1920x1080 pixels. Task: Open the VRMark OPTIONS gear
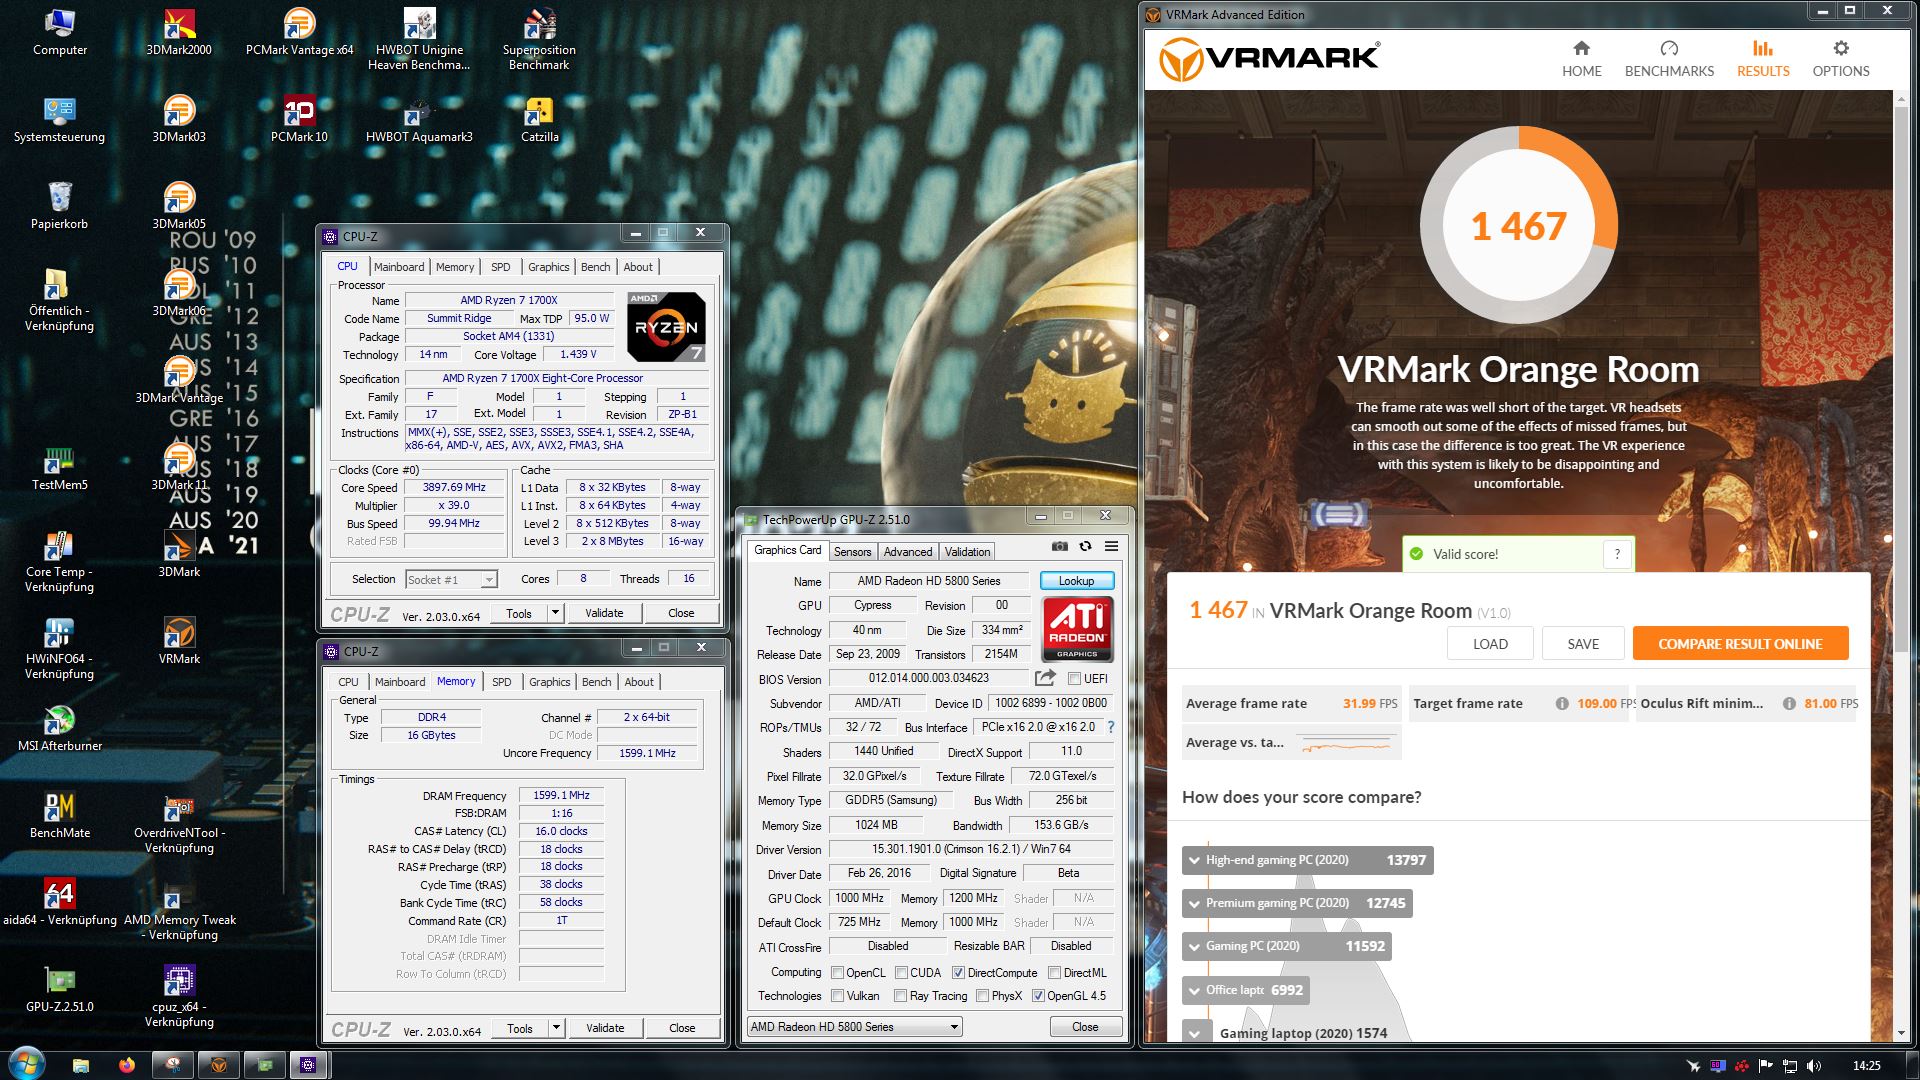(1840, 59)
